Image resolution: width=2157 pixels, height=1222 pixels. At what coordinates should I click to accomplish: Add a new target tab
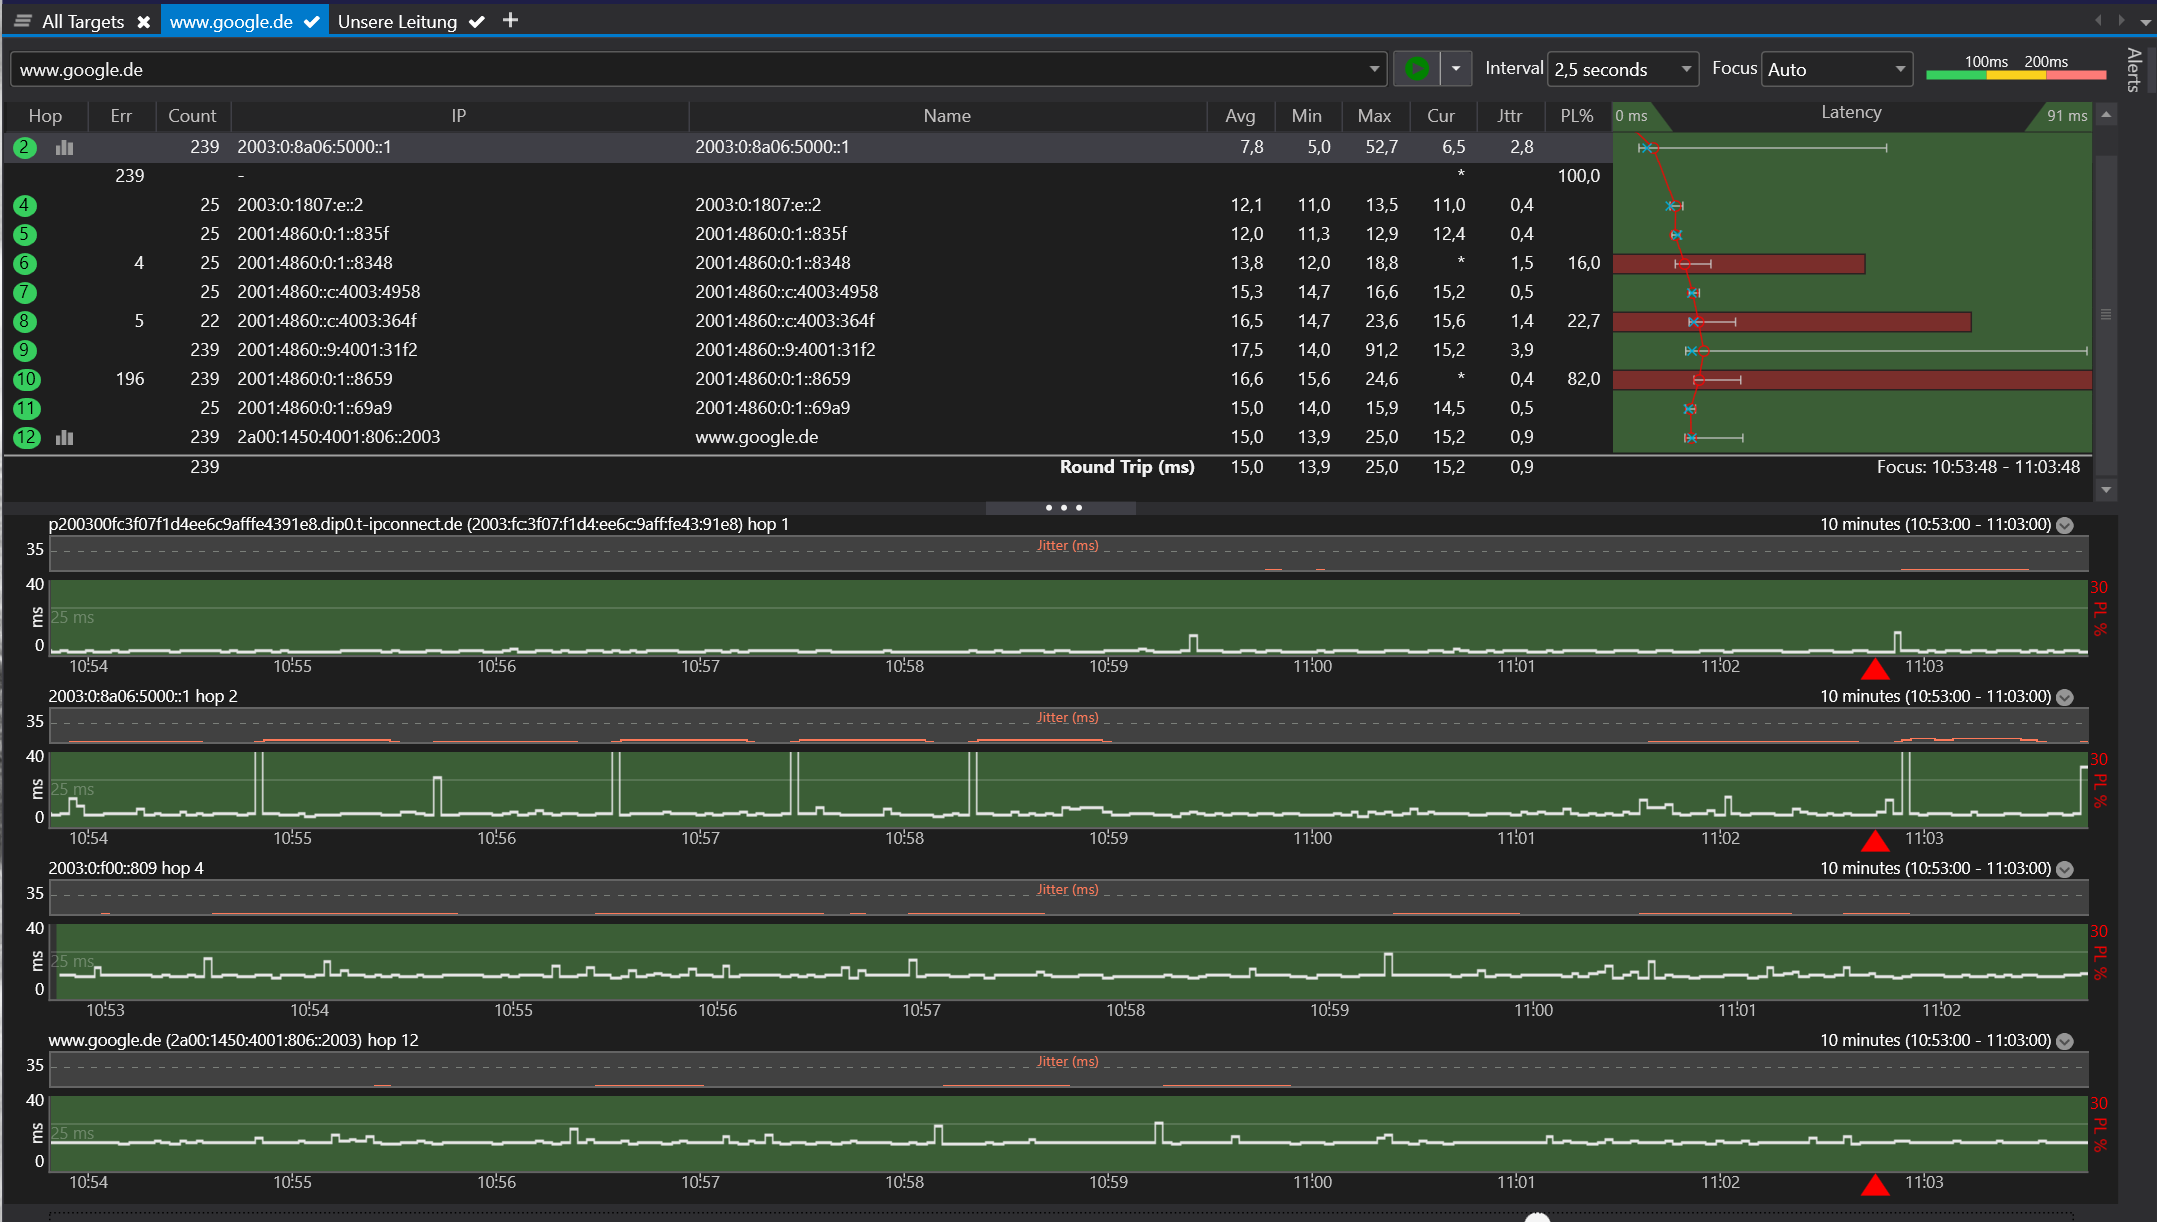[510, 20]
